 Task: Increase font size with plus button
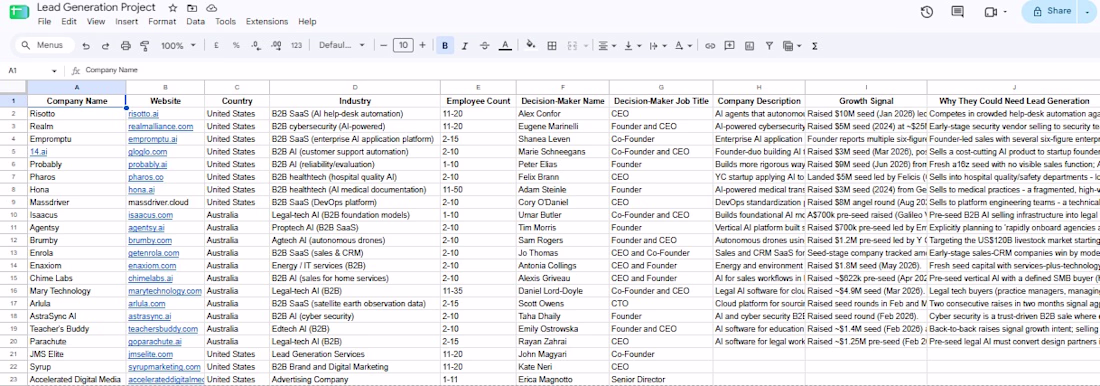coord(422,46)
